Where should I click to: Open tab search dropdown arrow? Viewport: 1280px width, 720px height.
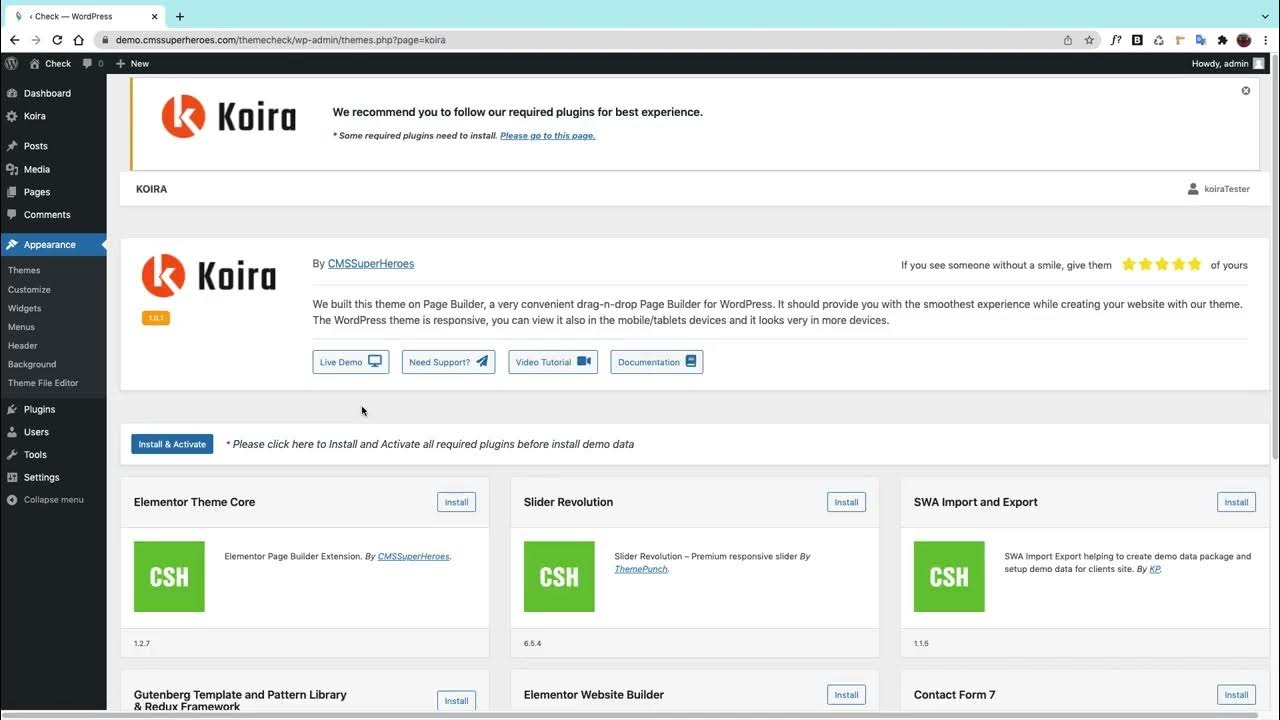coord(1265,16)
